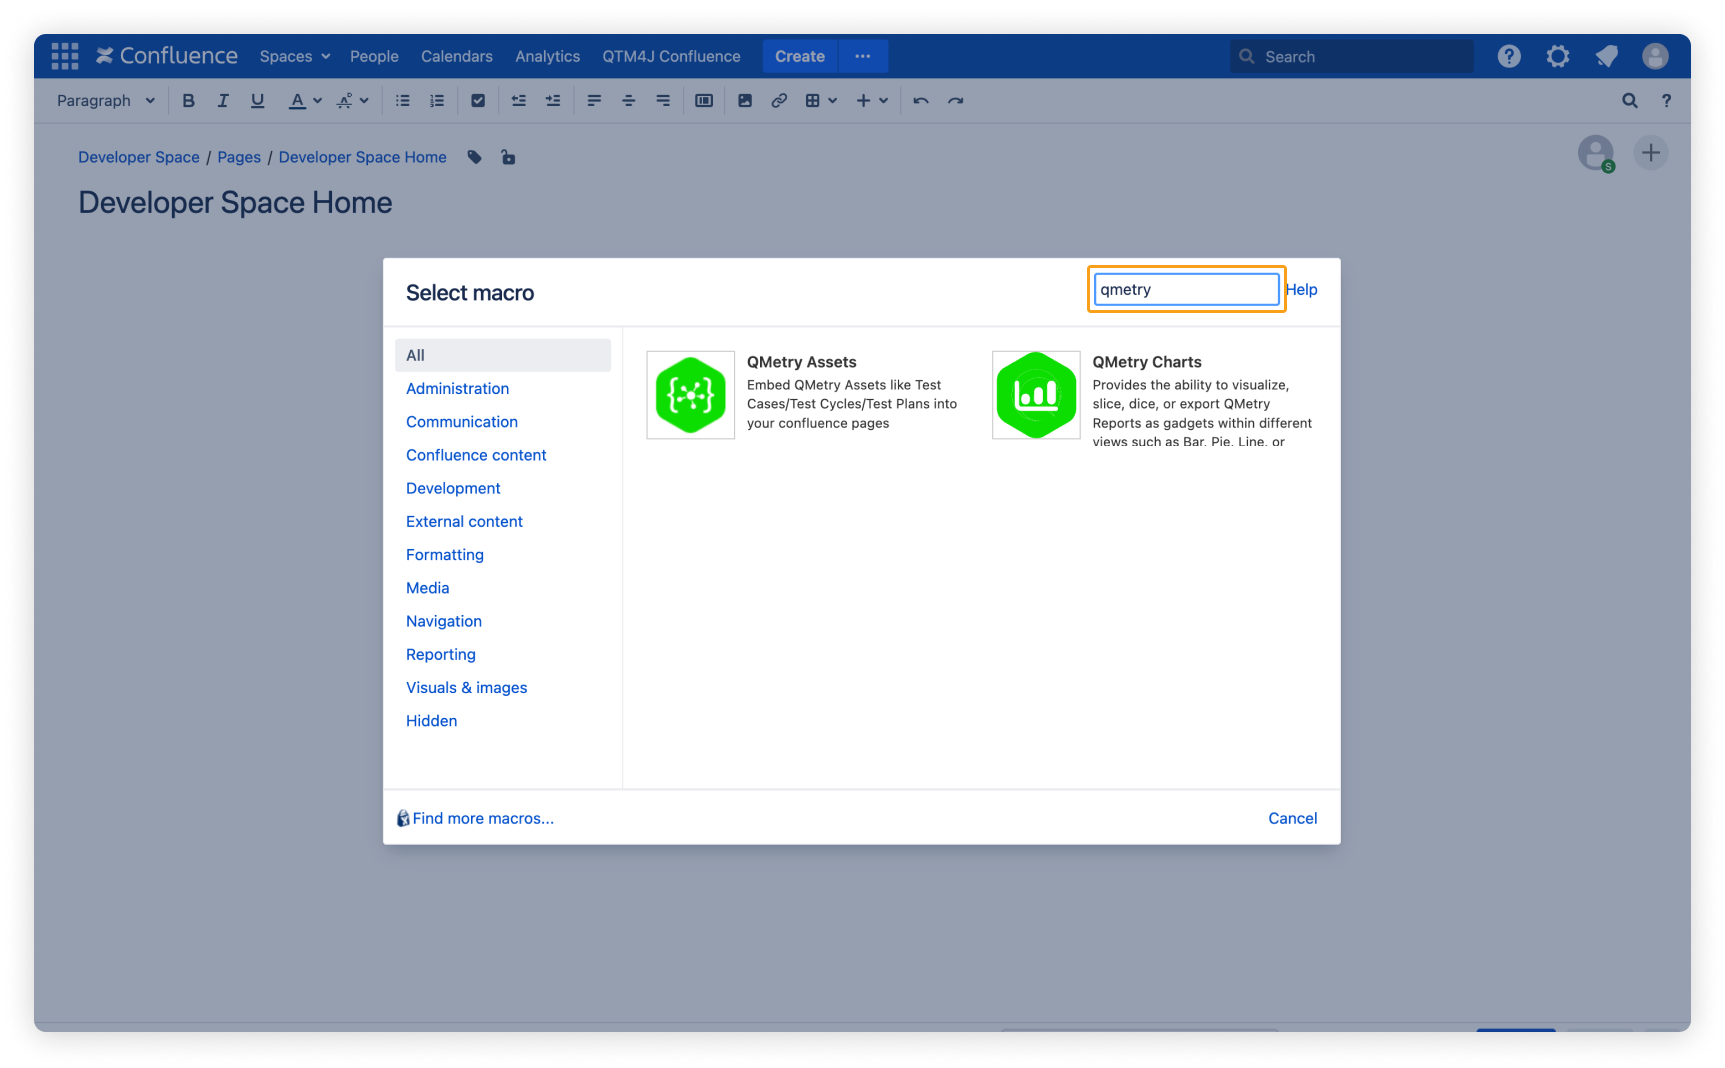Insert files and images icon
The height and width of the screenshot is (1068, 1725).
coord(745,100)
